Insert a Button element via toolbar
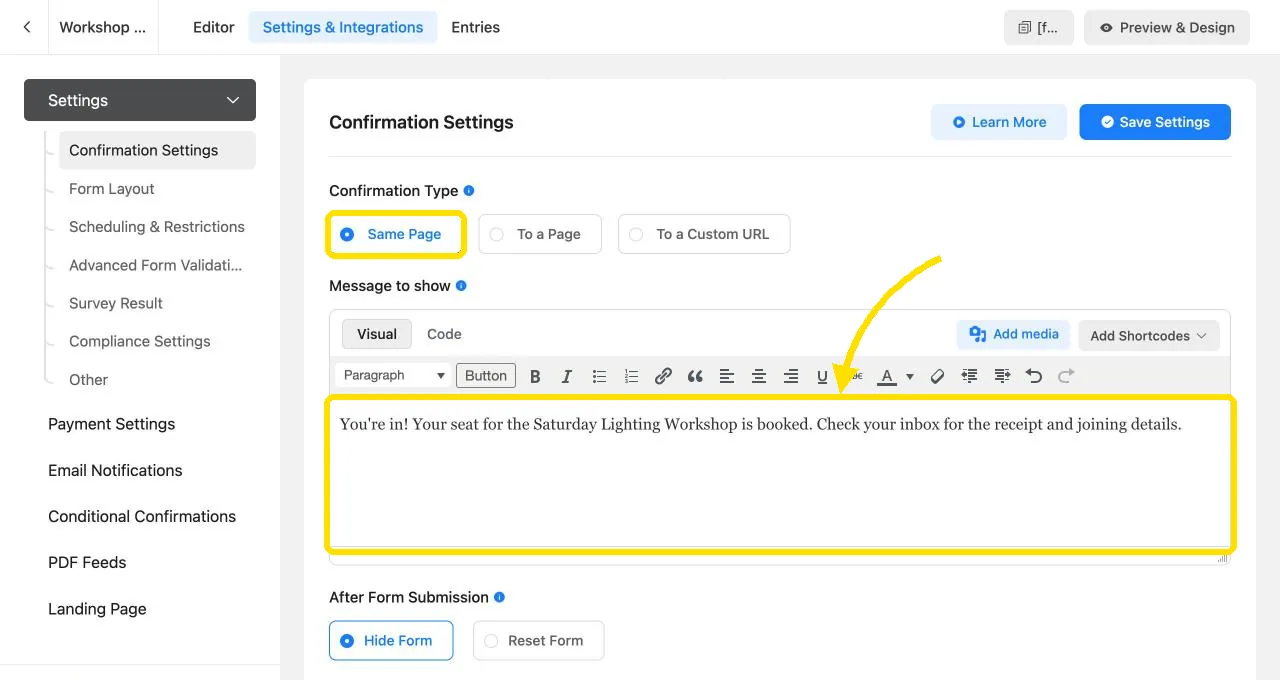Viewport: 1280px width, 680px height. point(486,376)
